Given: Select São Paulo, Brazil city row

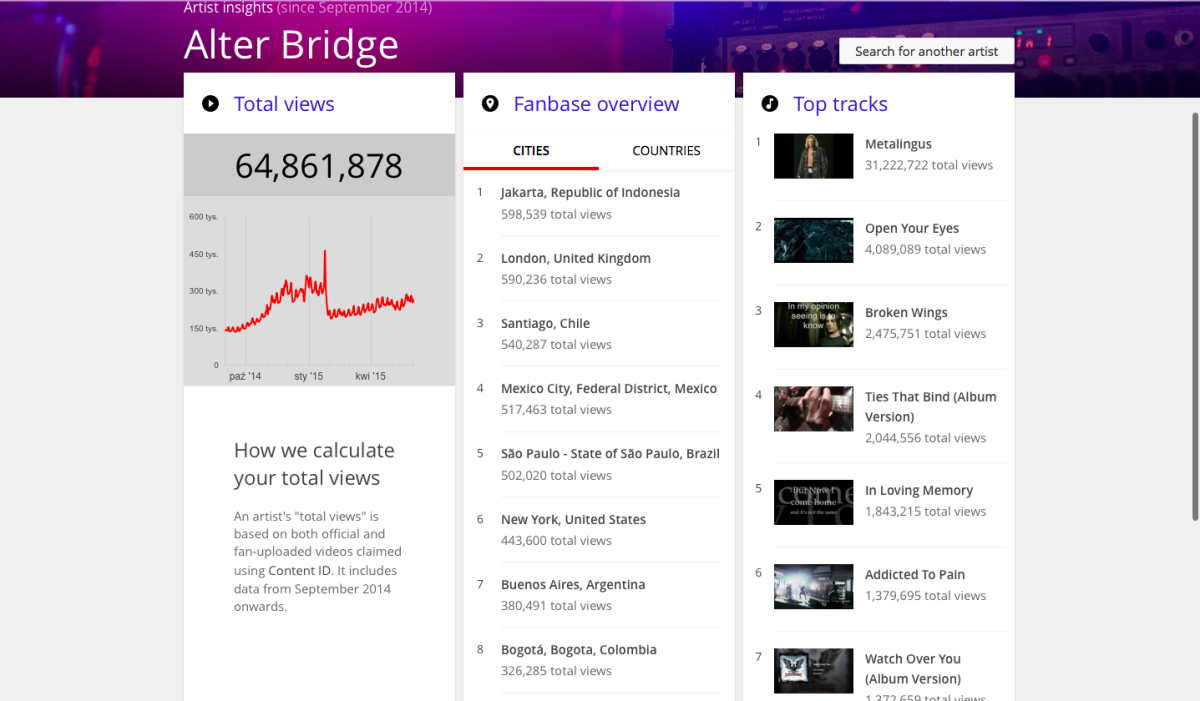Looking at the screenshot, I should point(598,464).
